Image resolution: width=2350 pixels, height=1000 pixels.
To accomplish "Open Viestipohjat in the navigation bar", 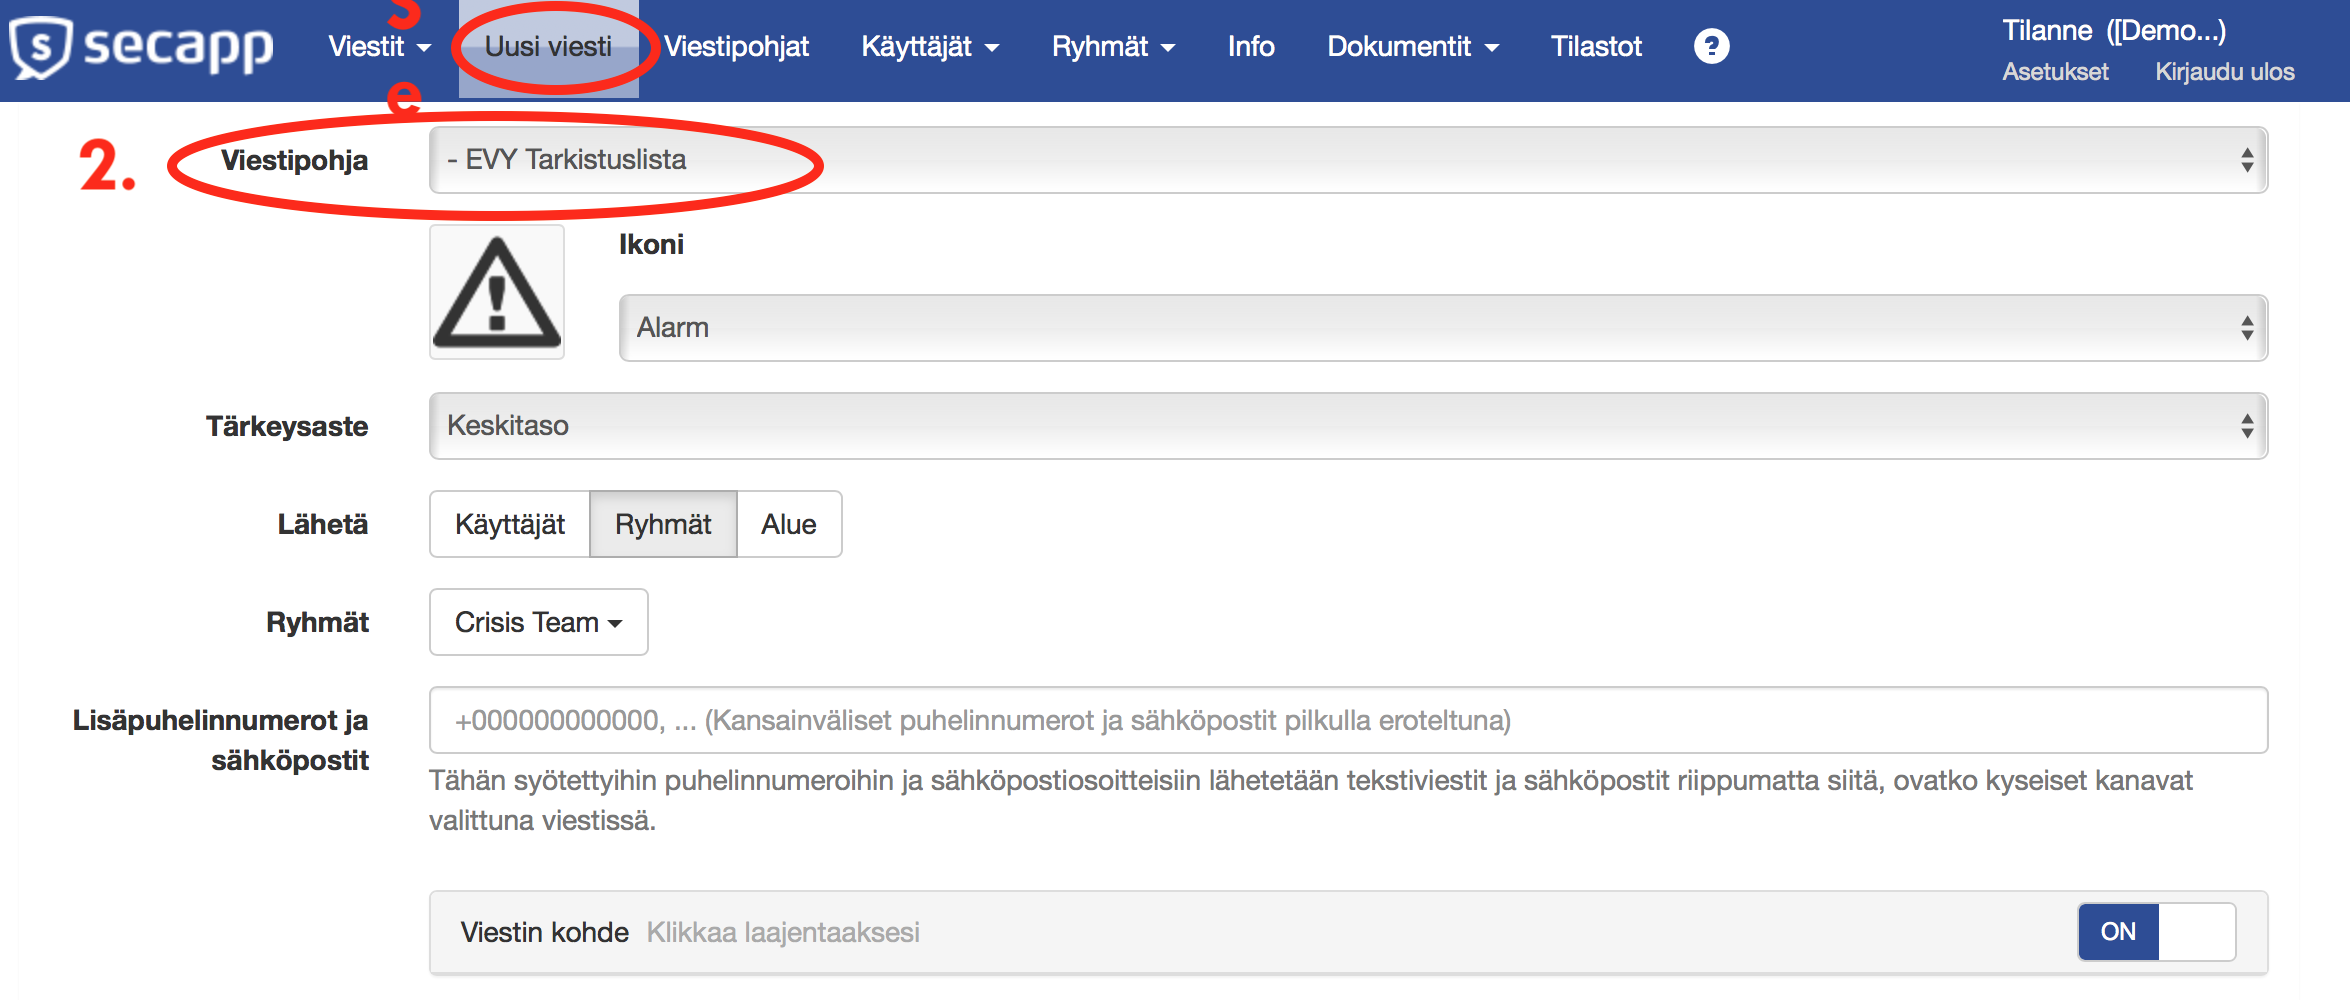I will 736,47.
